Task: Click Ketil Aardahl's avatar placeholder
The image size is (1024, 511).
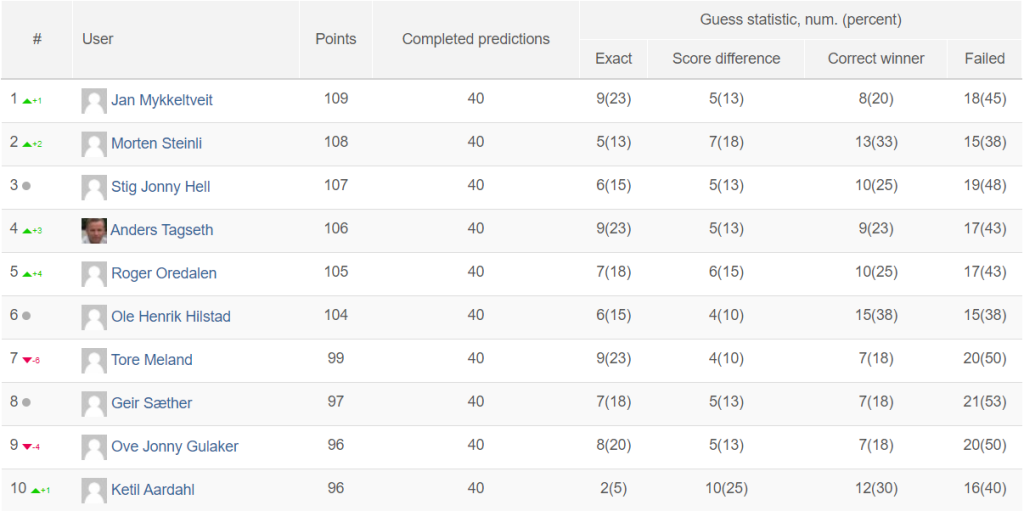Action: [x=94, y=491]
